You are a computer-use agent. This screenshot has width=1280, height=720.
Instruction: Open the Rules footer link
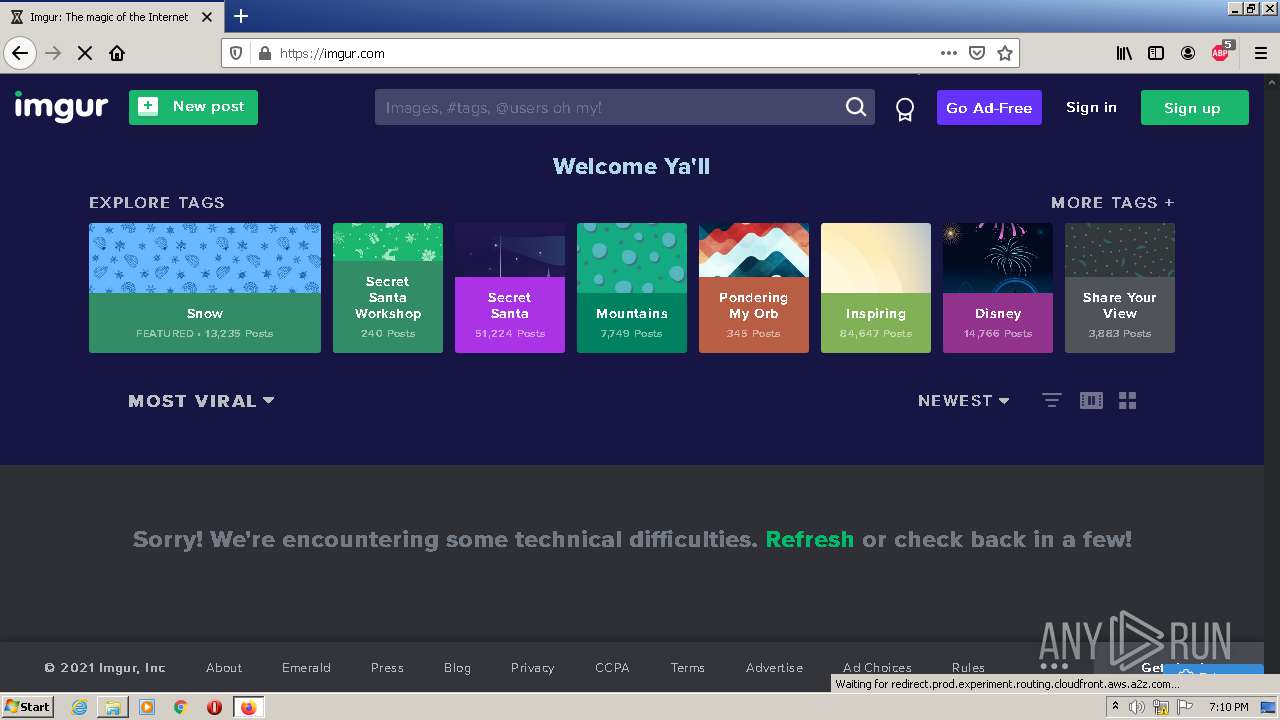tap(968, 667)
